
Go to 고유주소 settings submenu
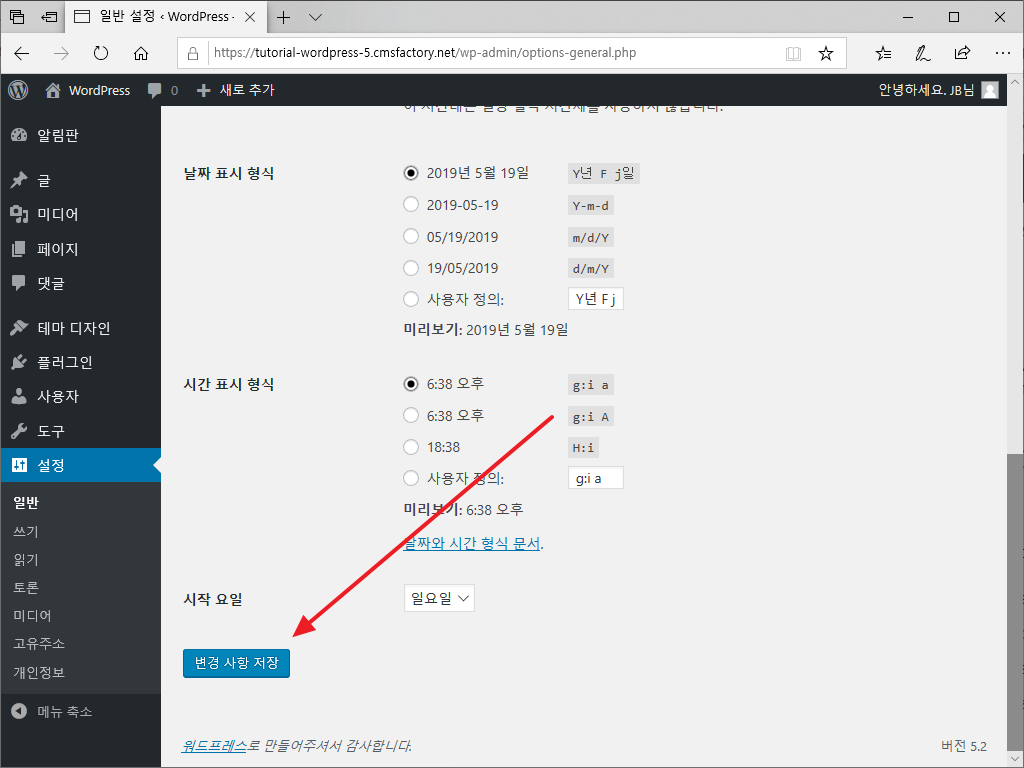39,643
